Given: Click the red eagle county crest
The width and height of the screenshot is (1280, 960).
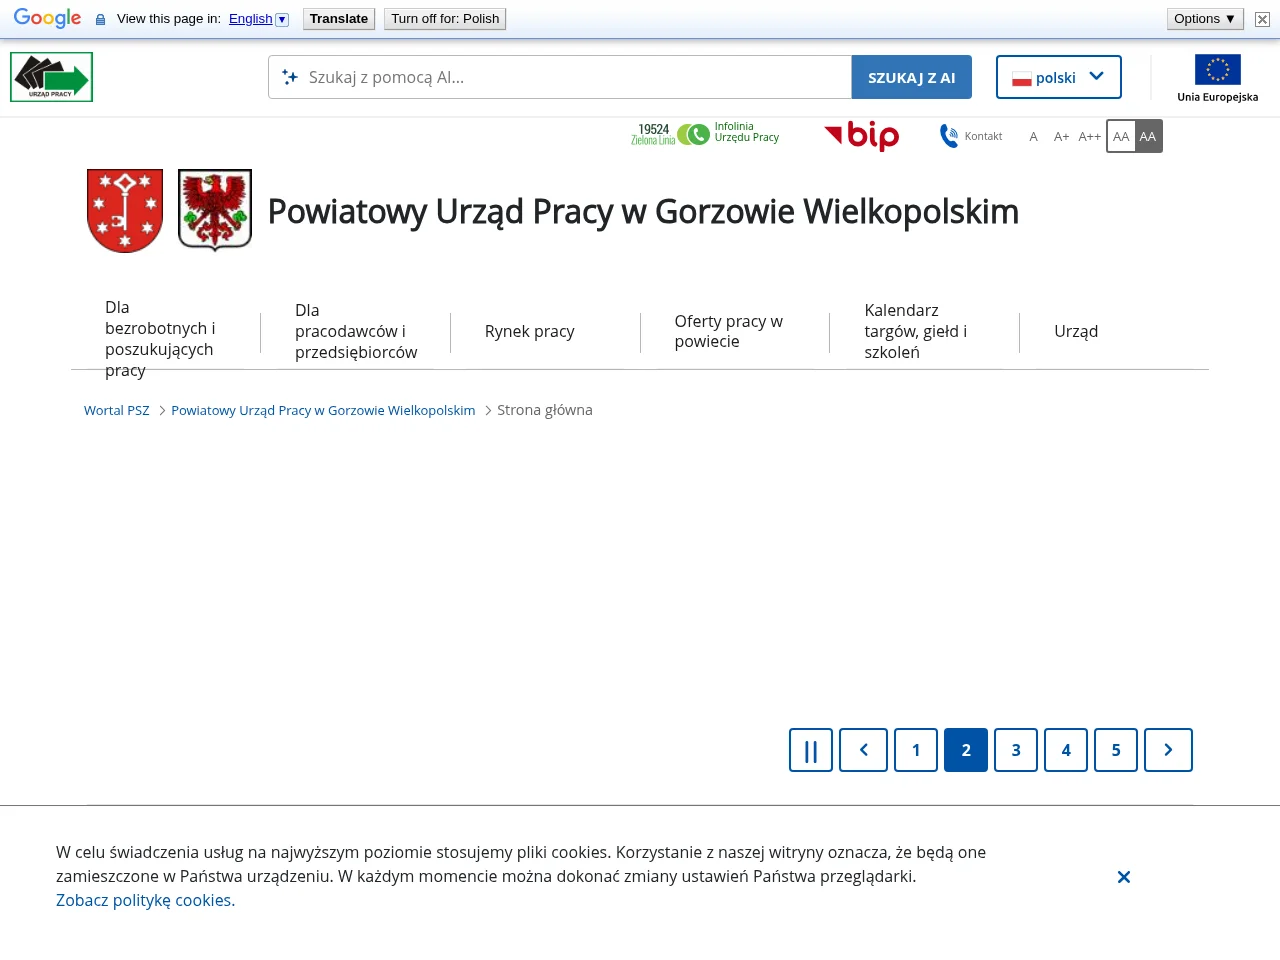Looking at the screenshot, I should pyautogui.click(x=215, y=210).
